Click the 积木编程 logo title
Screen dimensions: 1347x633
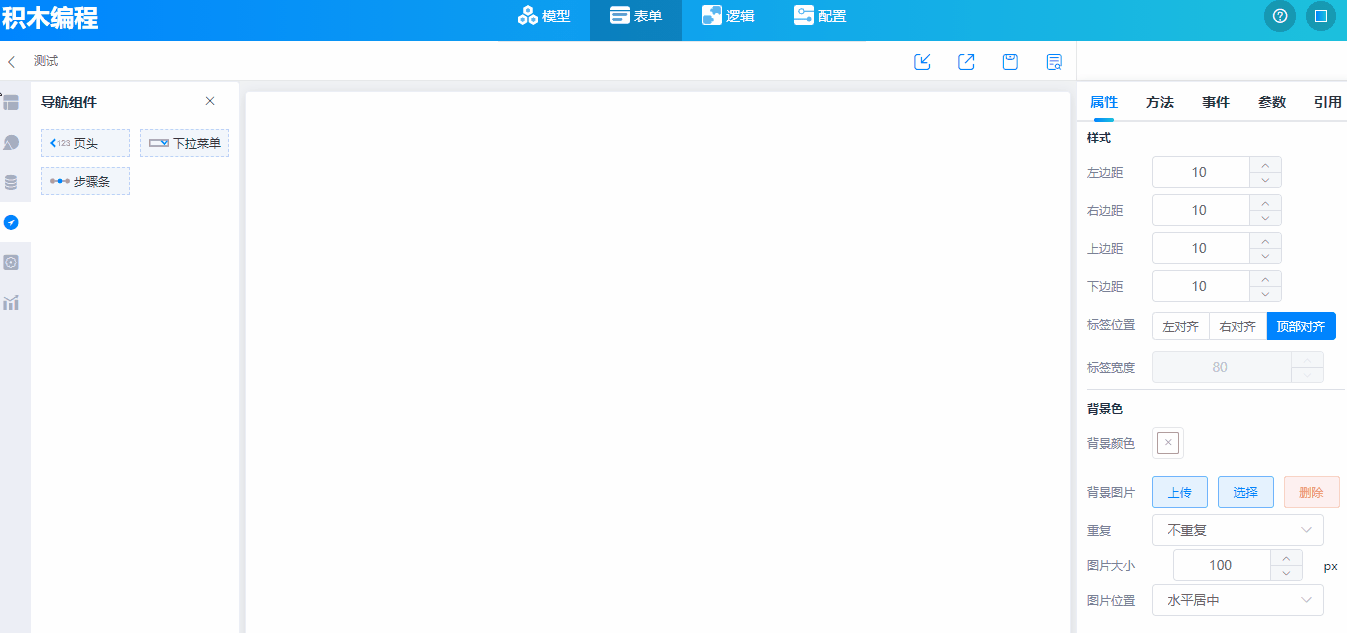50,17
